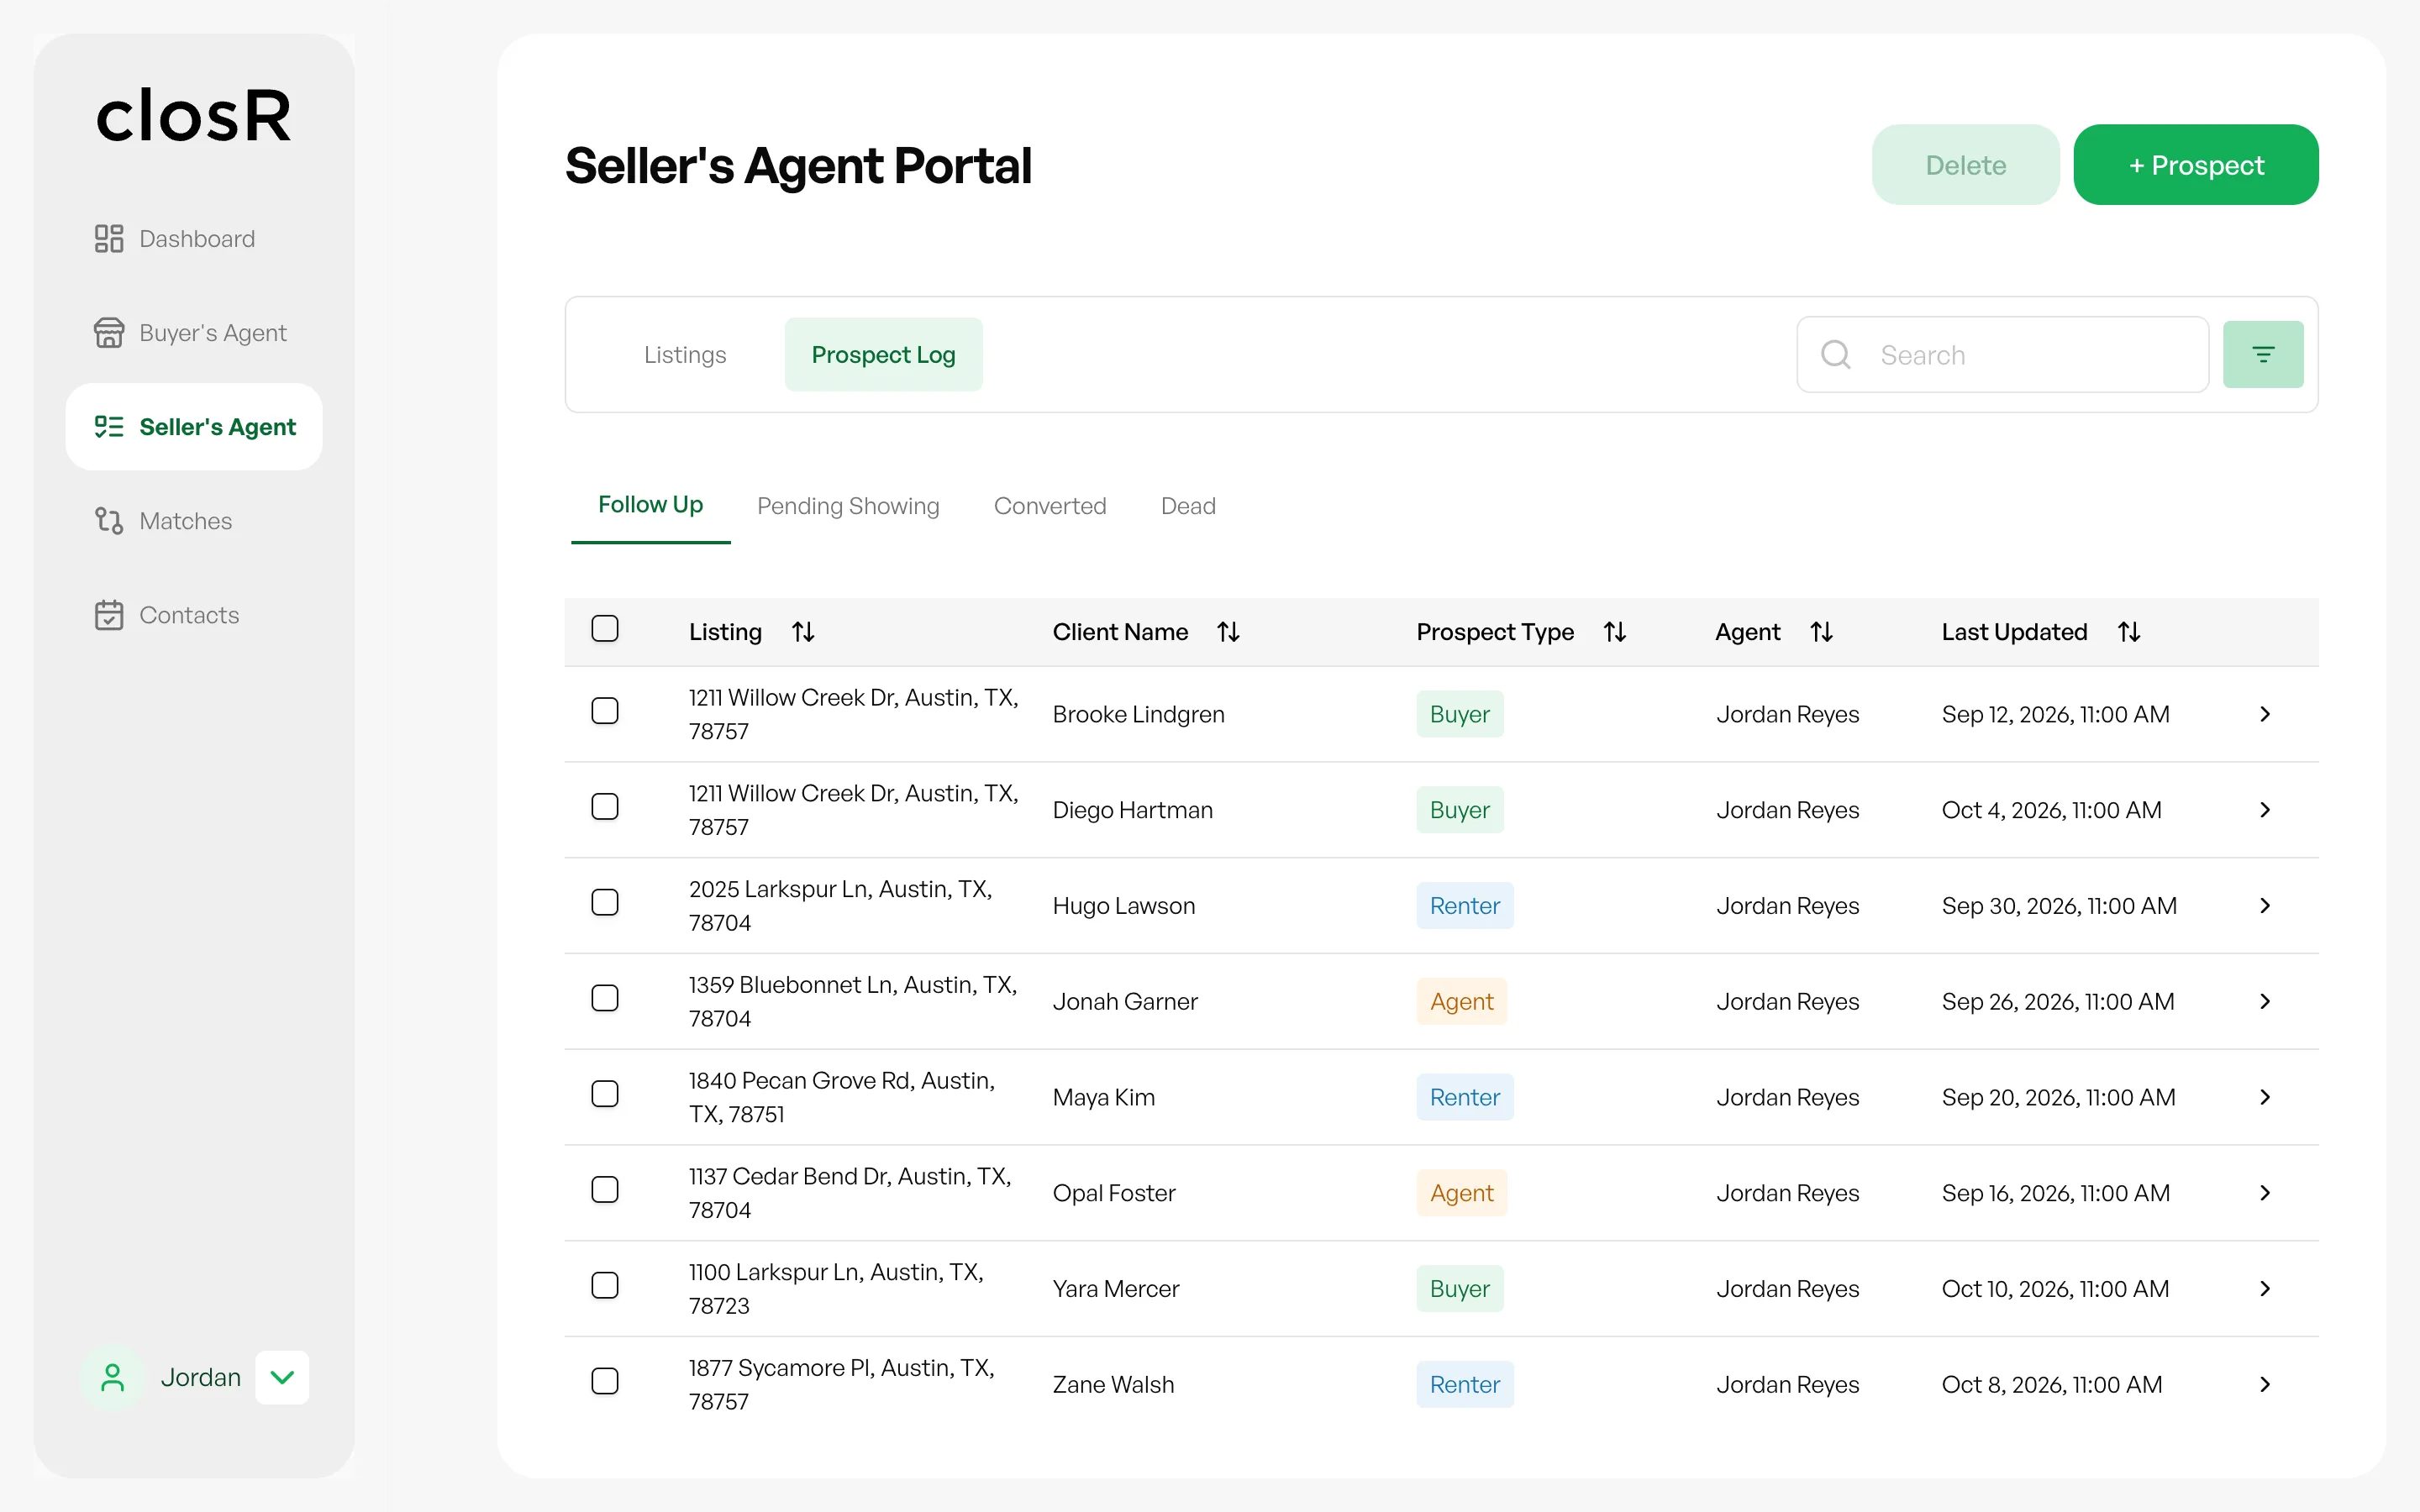Screen dimensions: 2420x1512
Task: Check the Jonah Garner row checkbox
Action: [x=605, y=998]
